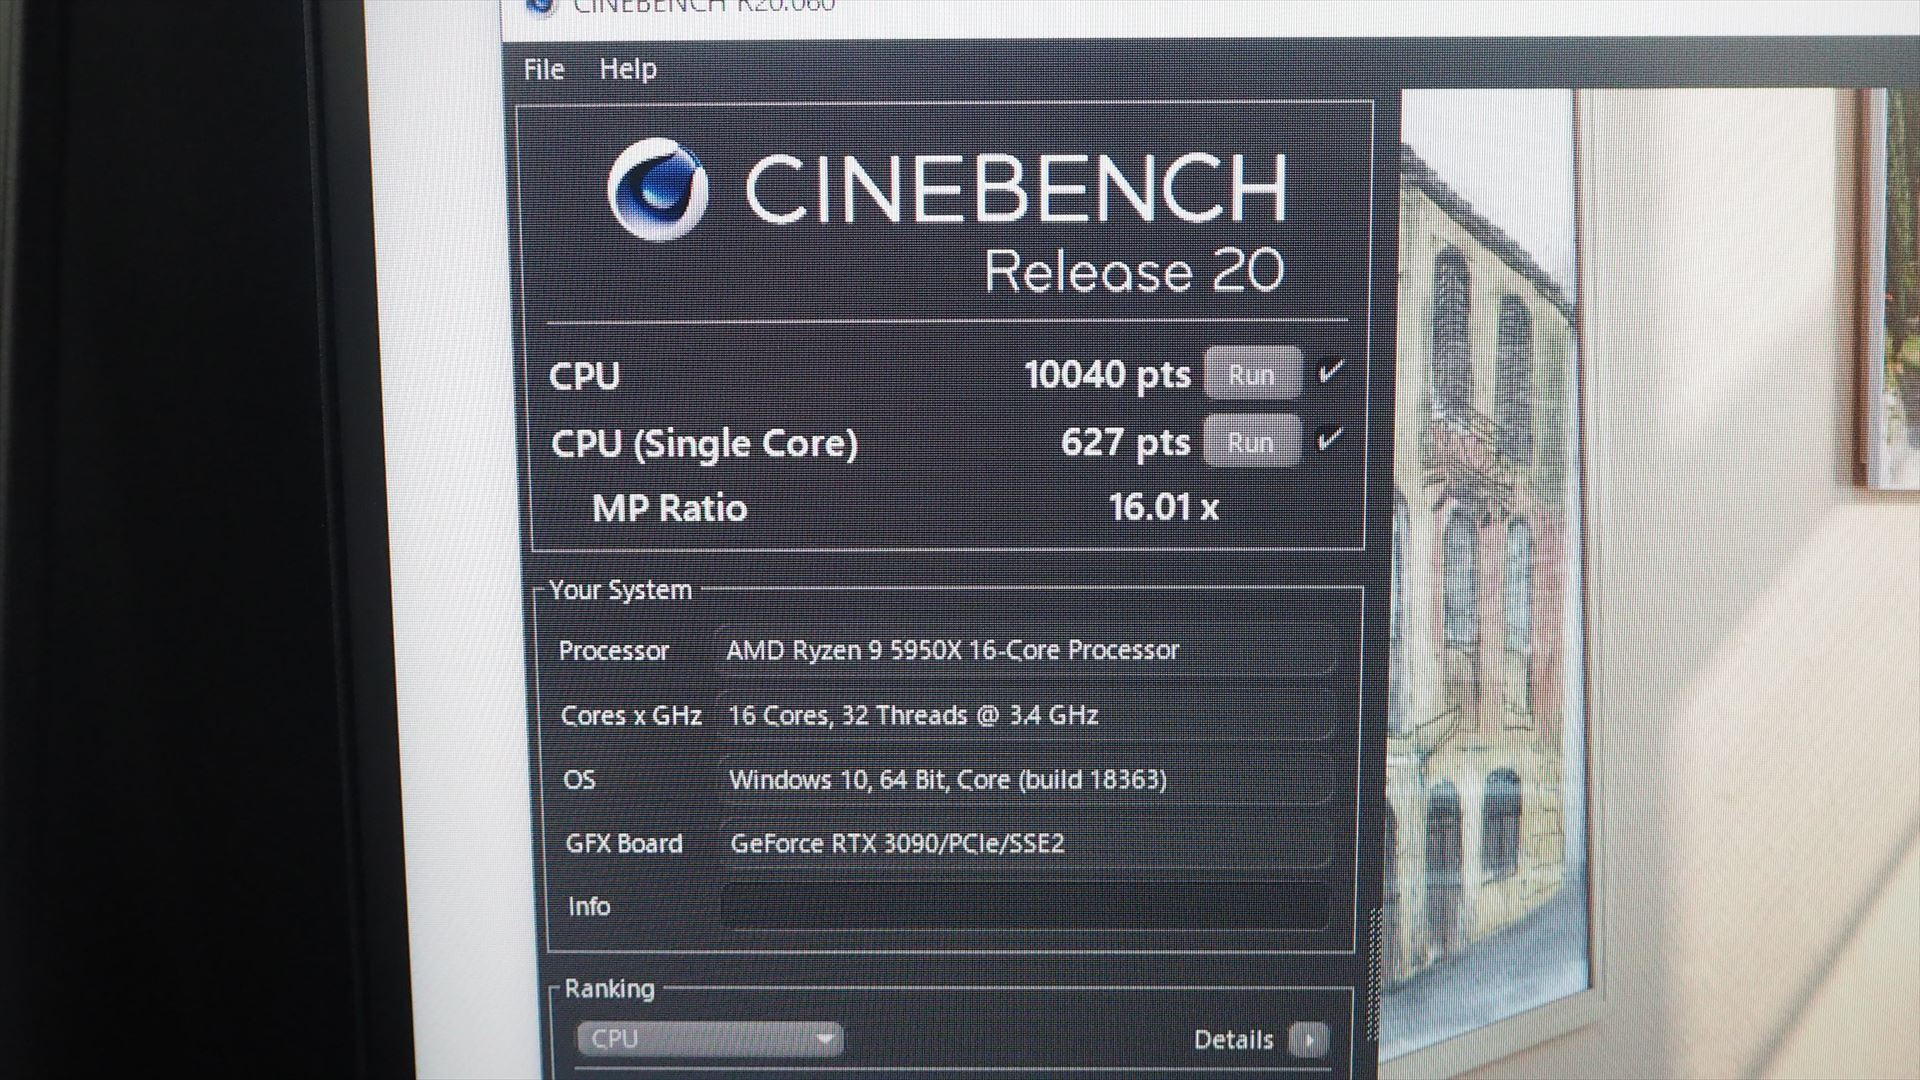Click the application icon in the title bar
The image size is (1920, 1080).
pos(540,6)
